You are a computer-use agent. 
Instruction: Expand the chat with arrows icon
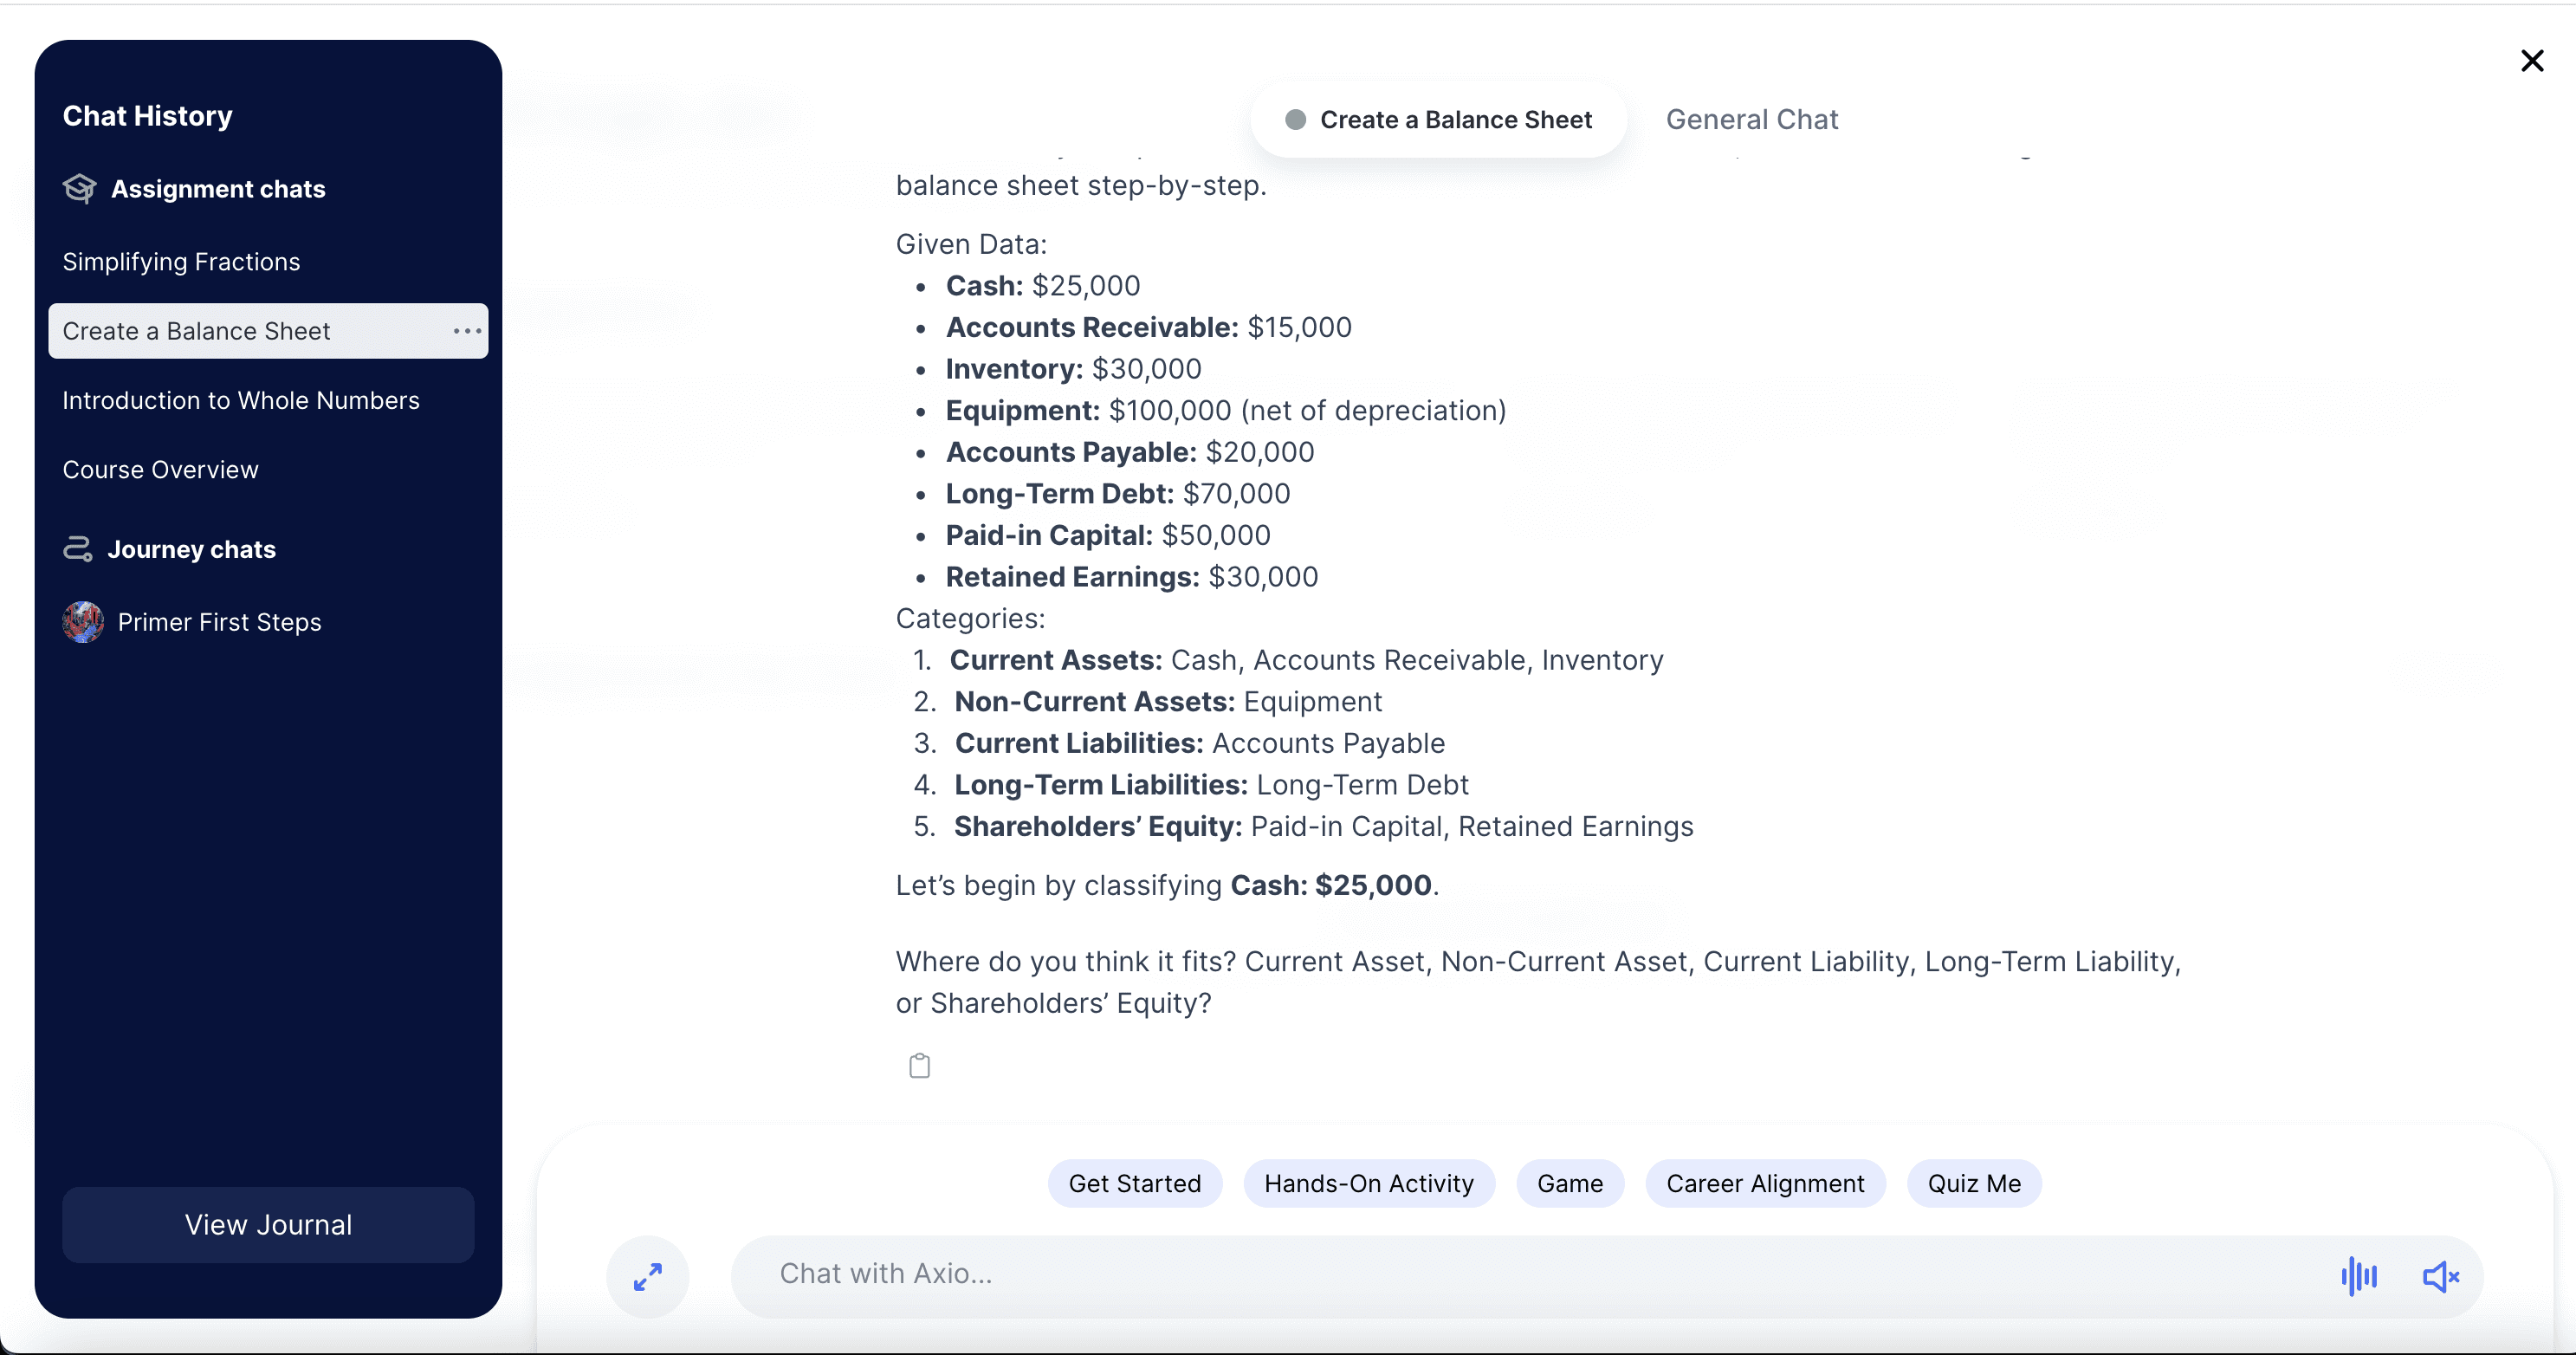point(648,1276)
